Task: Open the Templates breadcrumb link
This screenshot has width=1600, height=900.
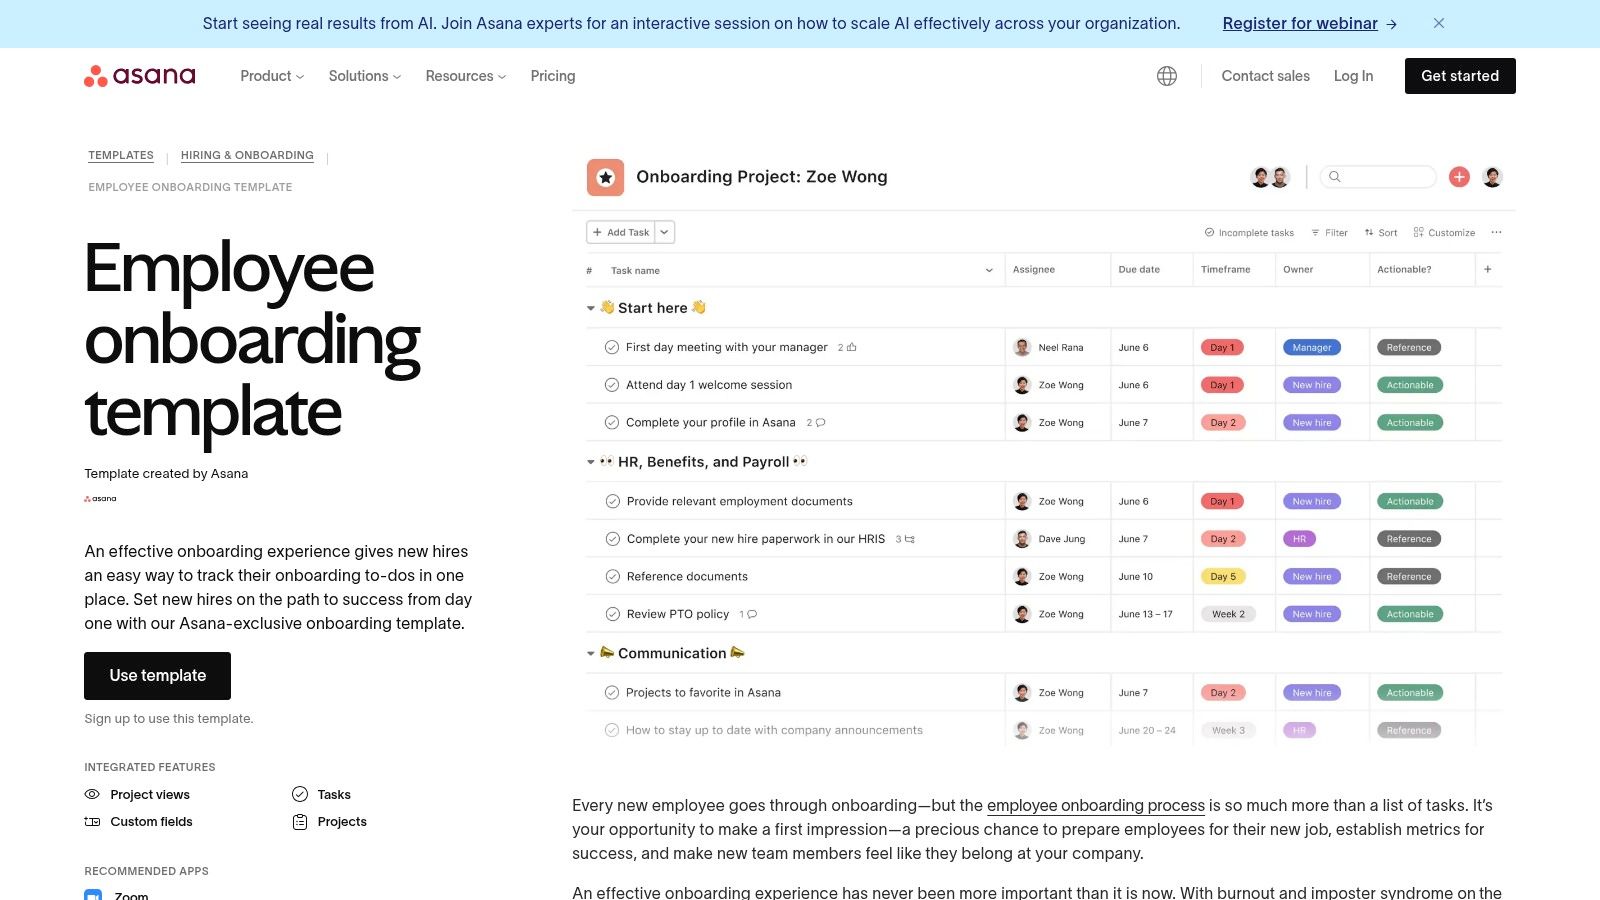Action: 121,155
